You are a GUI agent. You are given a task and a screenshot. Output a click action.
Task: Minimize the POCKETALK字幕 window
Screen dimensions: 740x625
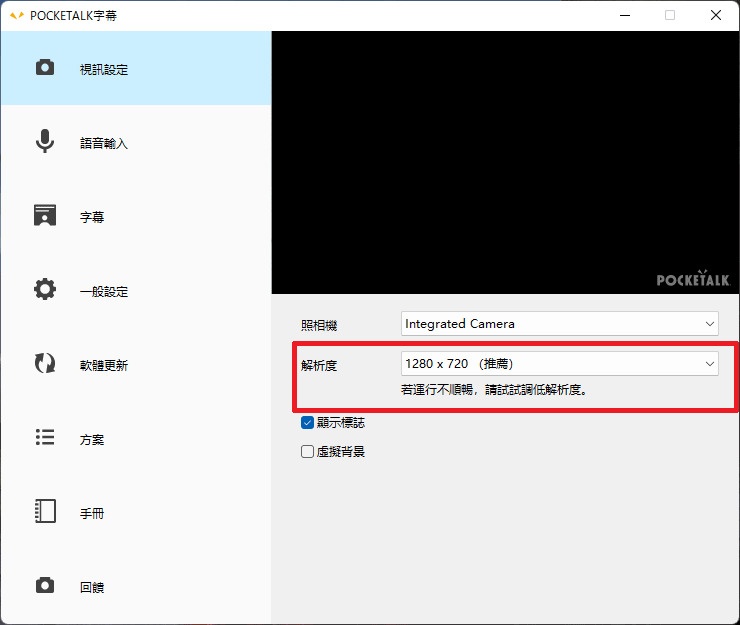624,15
